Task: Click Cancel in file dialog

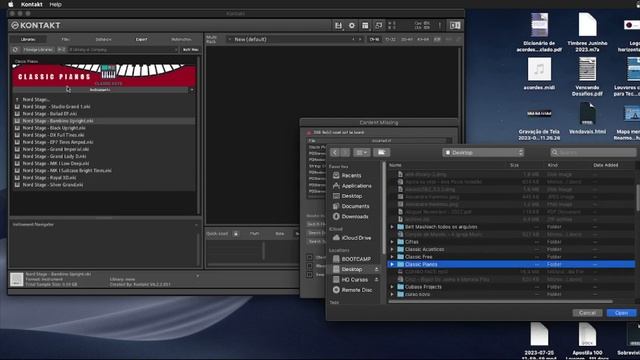Action: 587,313
